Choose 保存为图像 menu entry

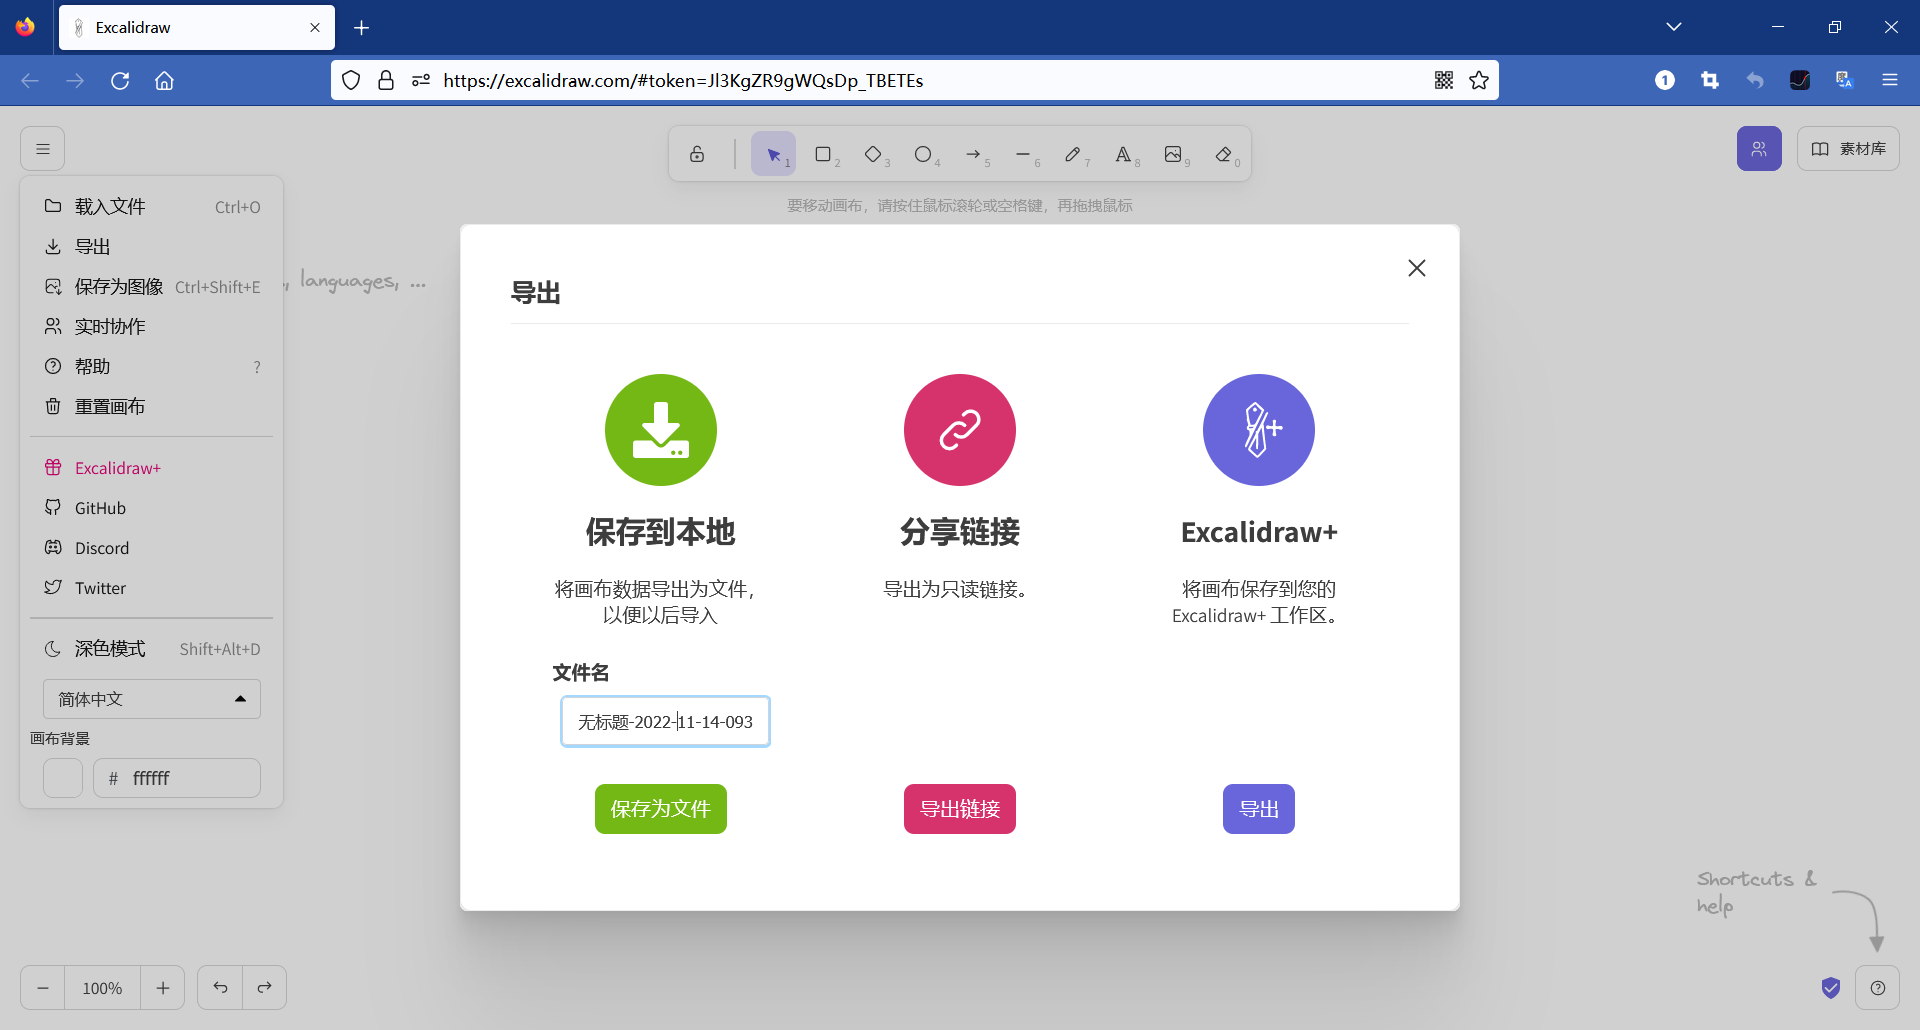coord(152,287)
